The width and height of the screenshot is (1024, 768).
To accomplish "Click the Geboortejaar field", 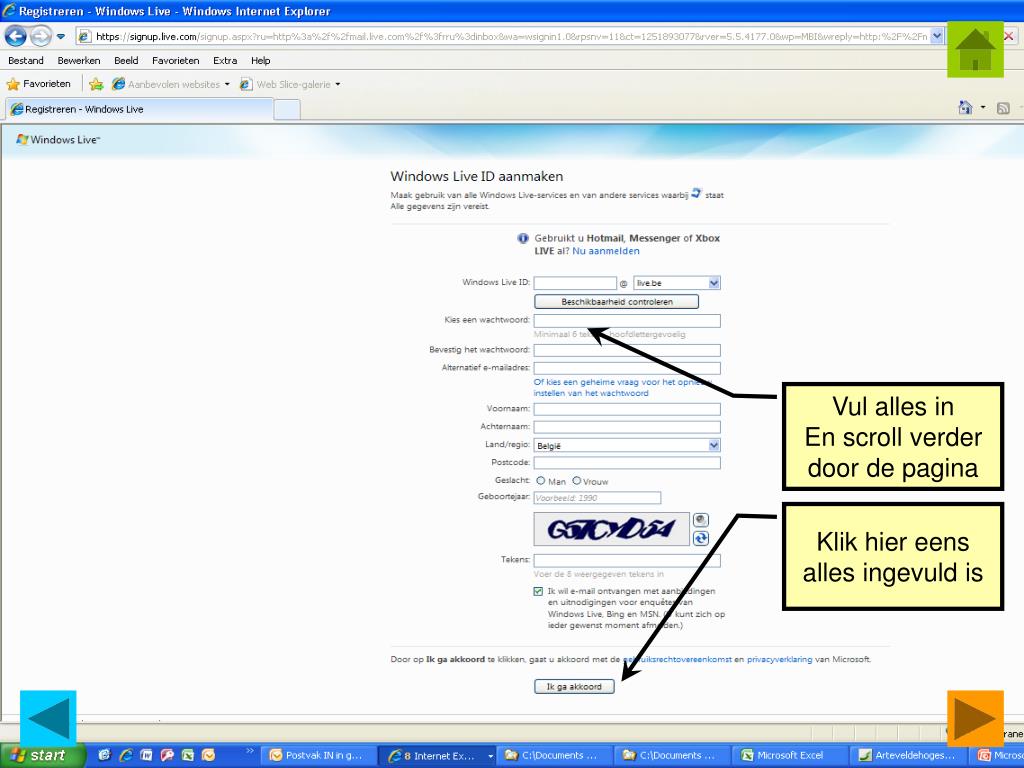I will pos(598,498).
